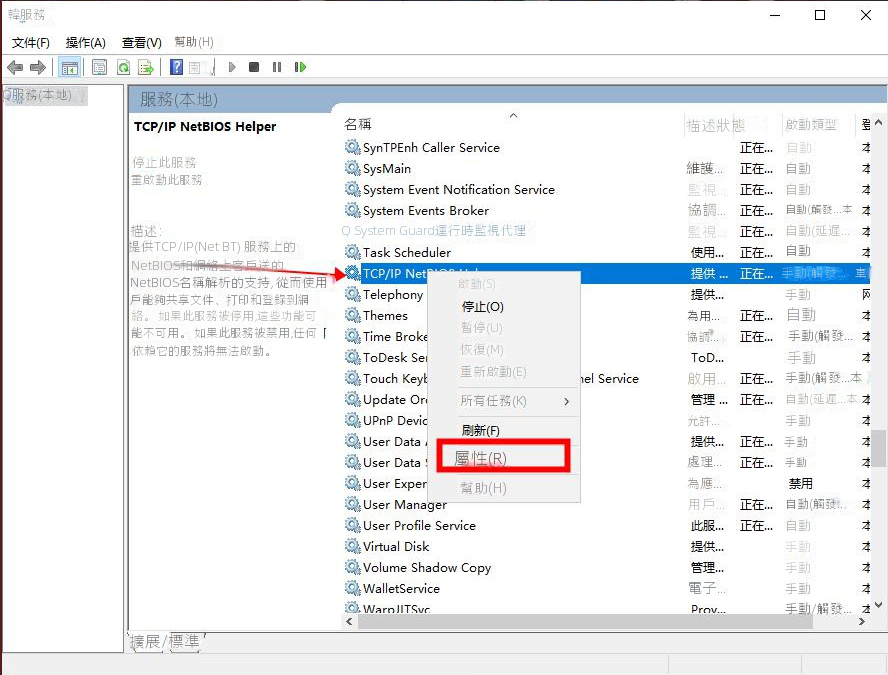Click the Start Service play icon
Viewport: 888px width, 675px height.
pyautogui.click(x=232, y=67)
